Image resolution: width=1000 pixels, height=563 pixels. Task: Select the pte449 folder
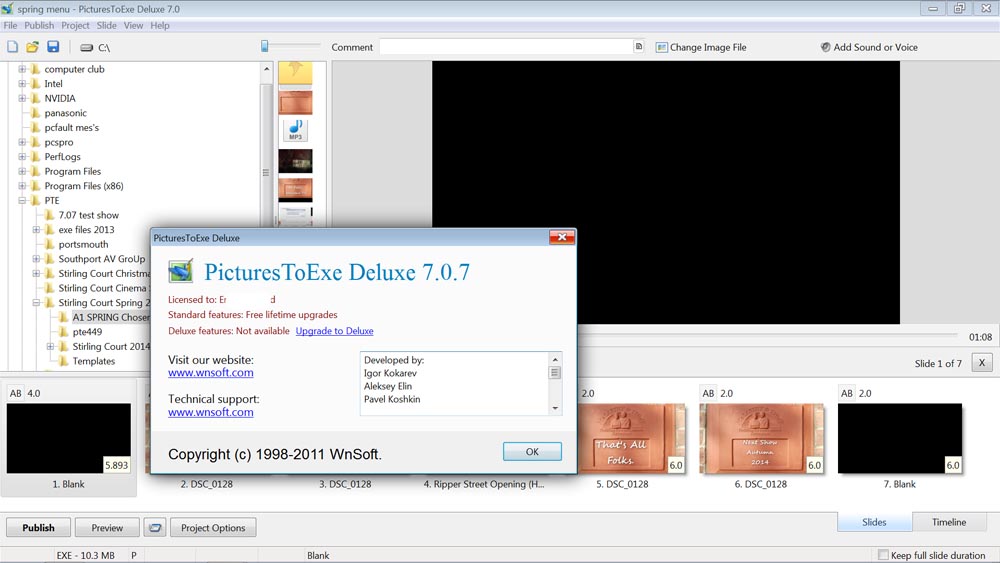(87, 332)
